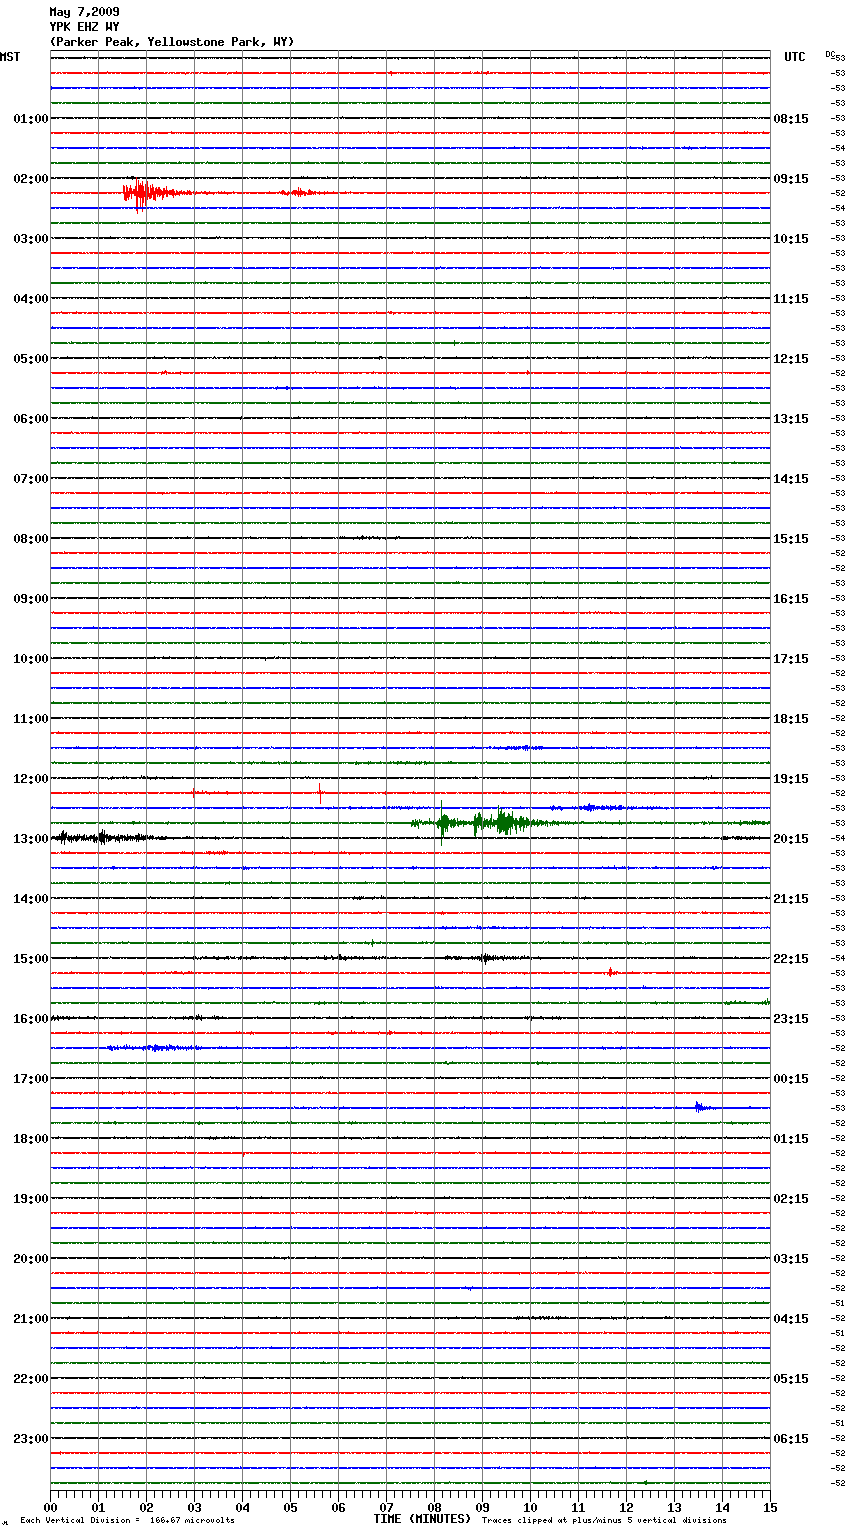The height and width of the screenshot is (1534, 850).
Task: Click the '02:15' UTC time label
Action: click(x=791, y=1198)
